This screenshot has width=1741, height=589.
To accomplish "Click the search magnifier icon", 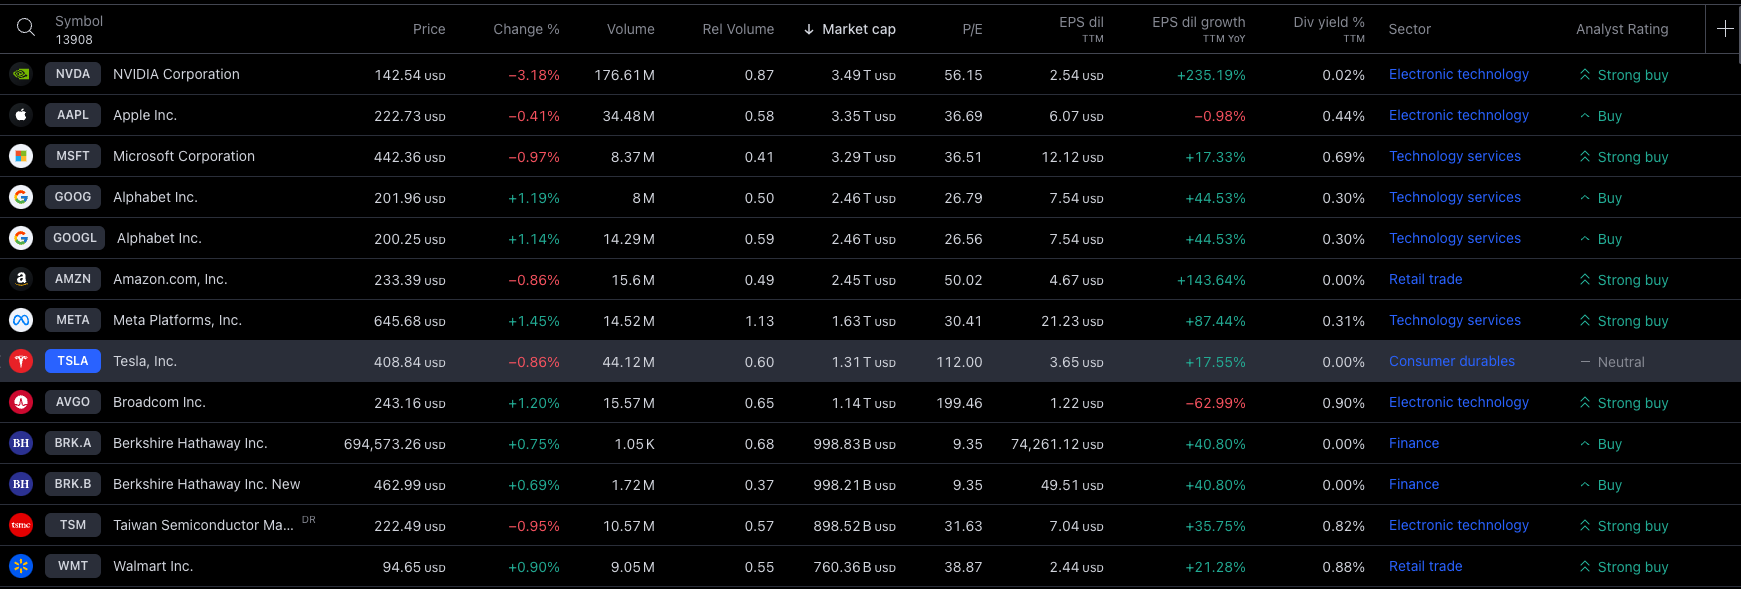I will click(x=26, y=28).
